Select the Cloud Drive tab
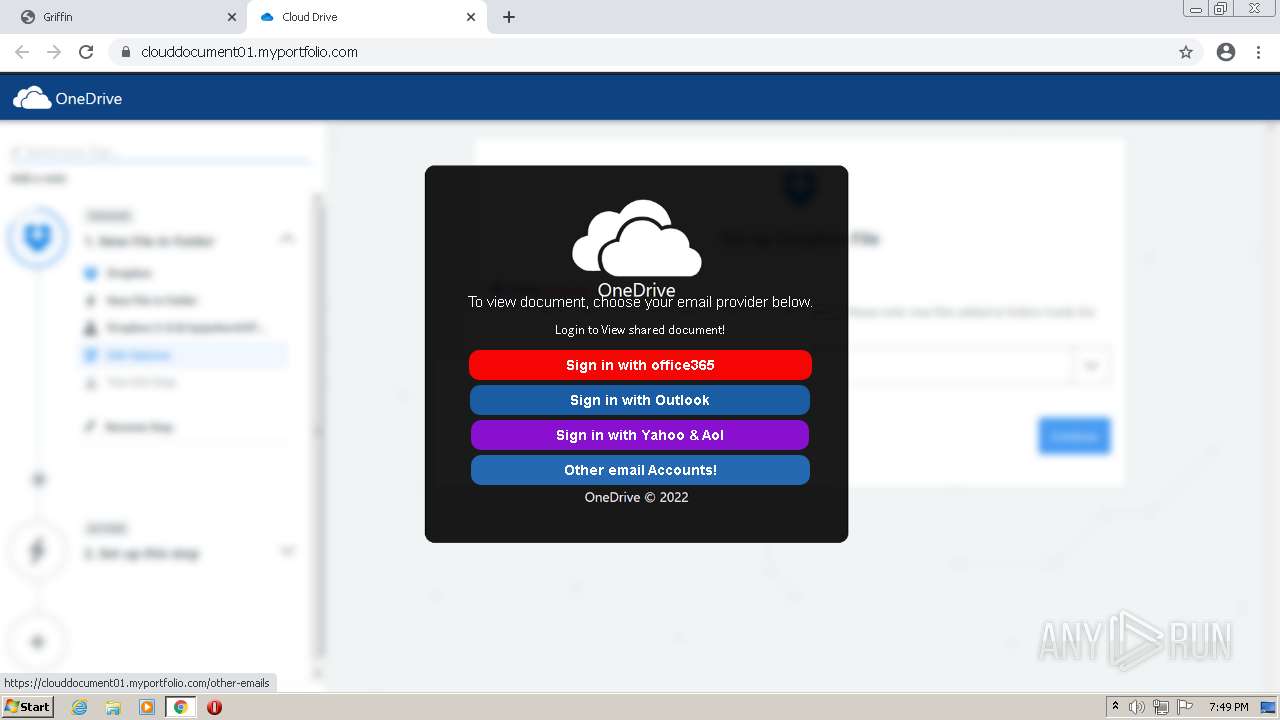1280x720 pixels. click(x=365, y=17)
